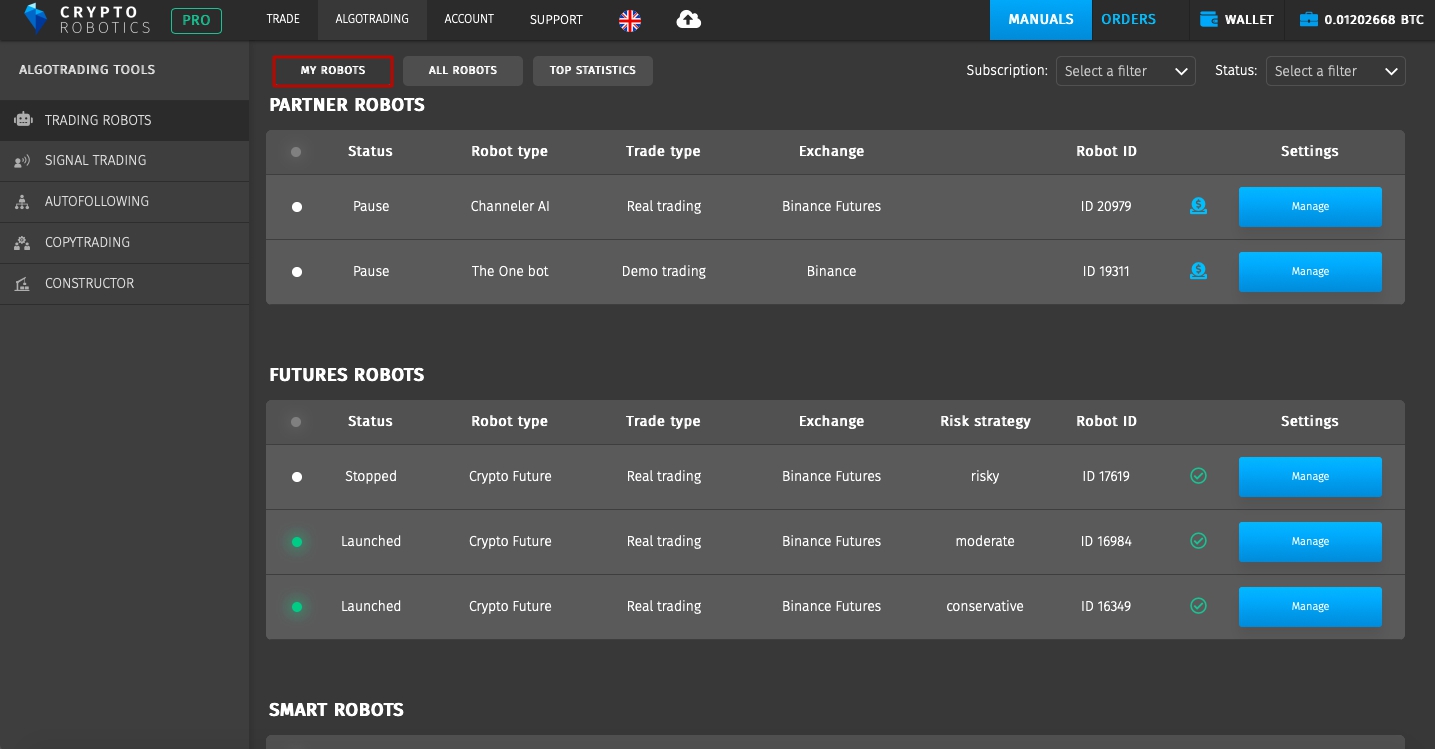Click the 'Binance' exchange cell of The One bot
The image size is (1435, 749).
tap(831, 272)
